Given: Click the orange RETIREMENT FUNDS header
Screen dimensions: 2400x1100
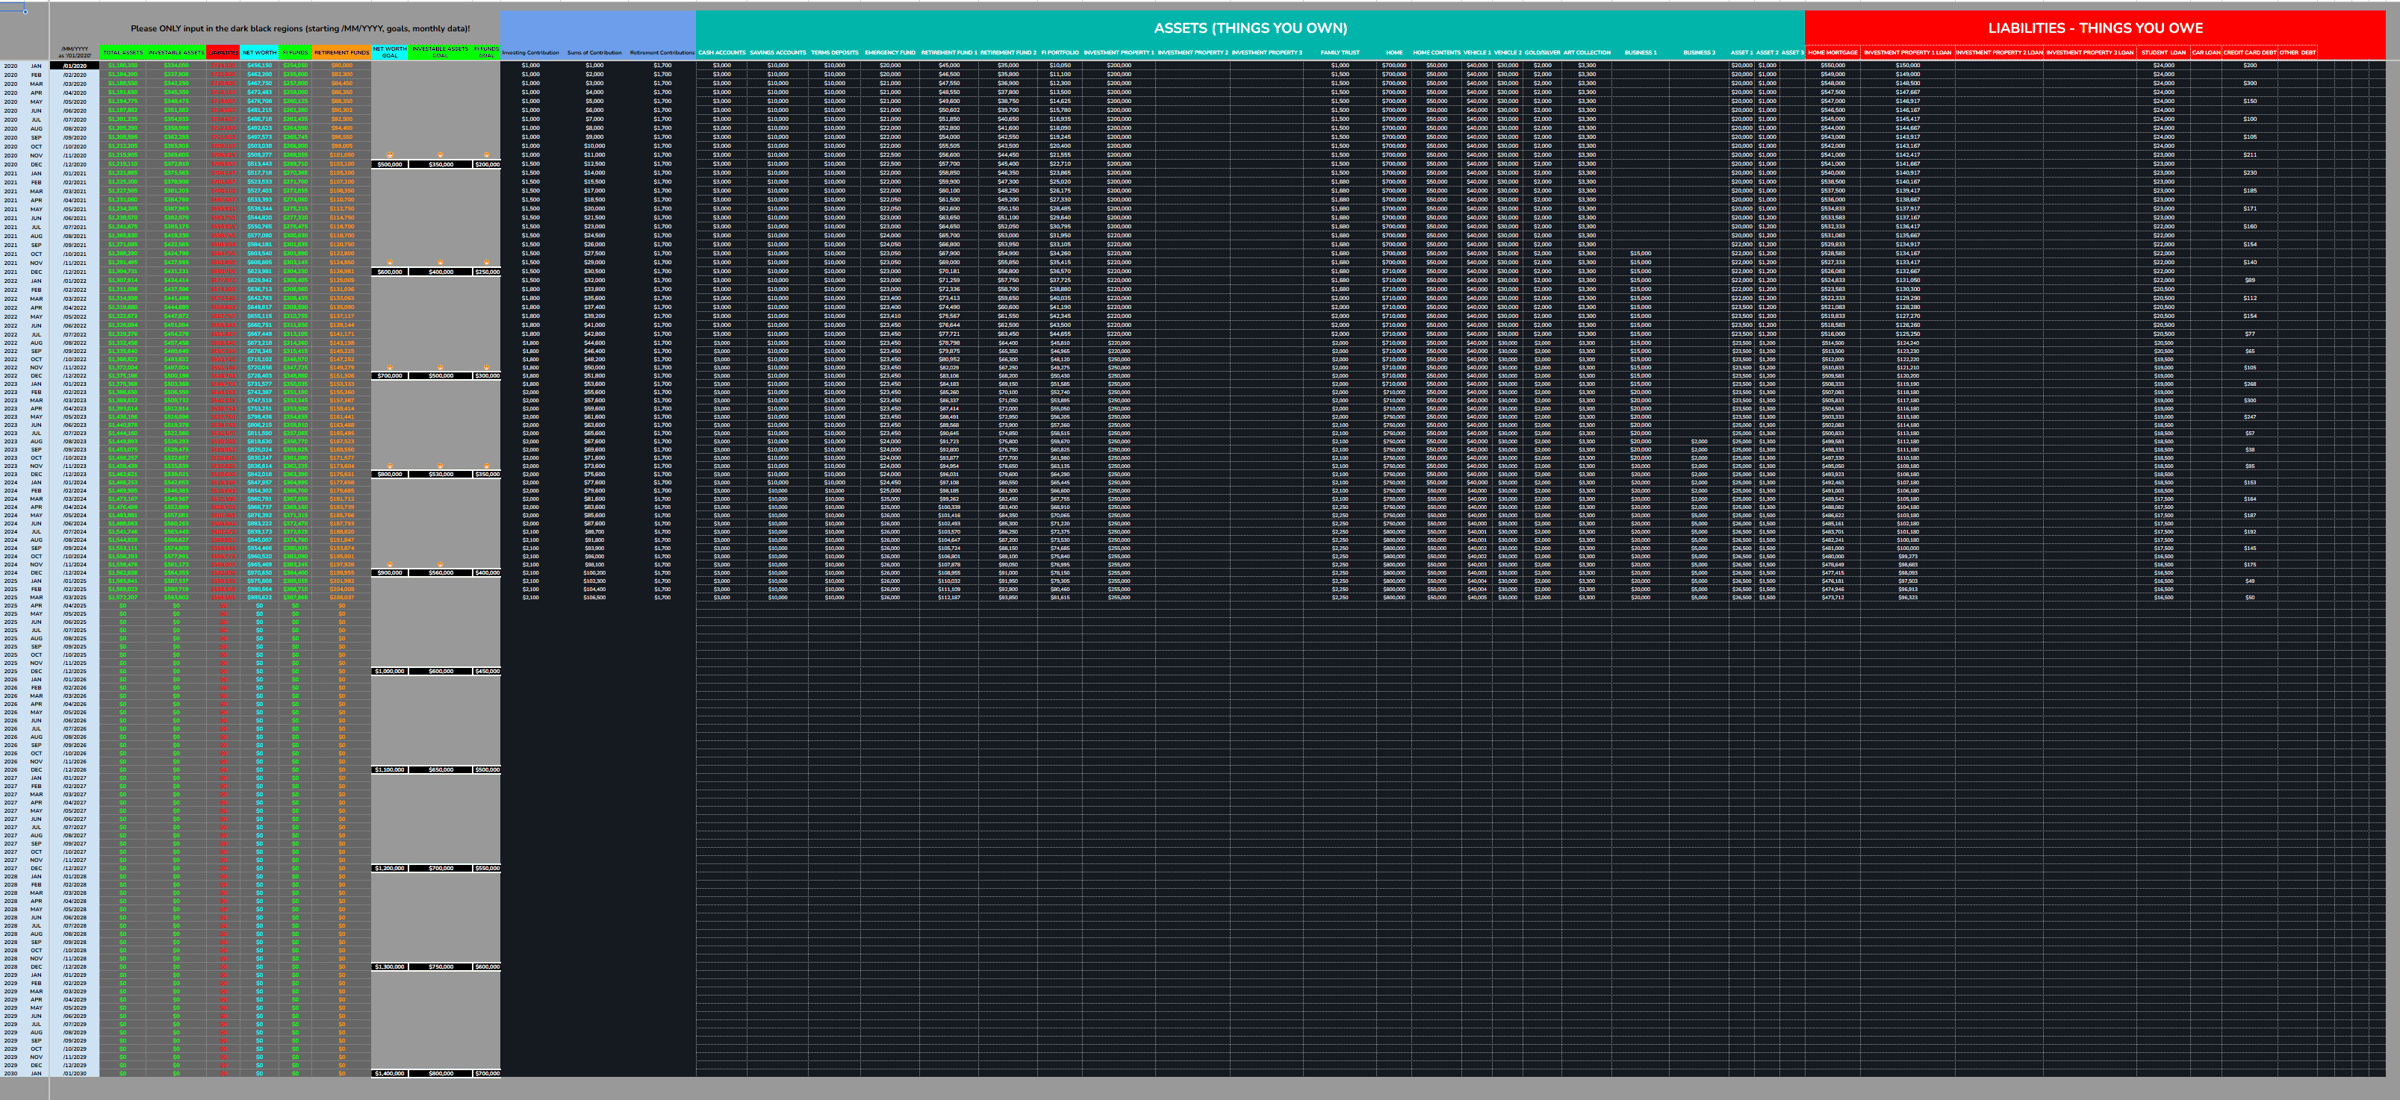Looking at the screenshot, I should tap(341, 53).
